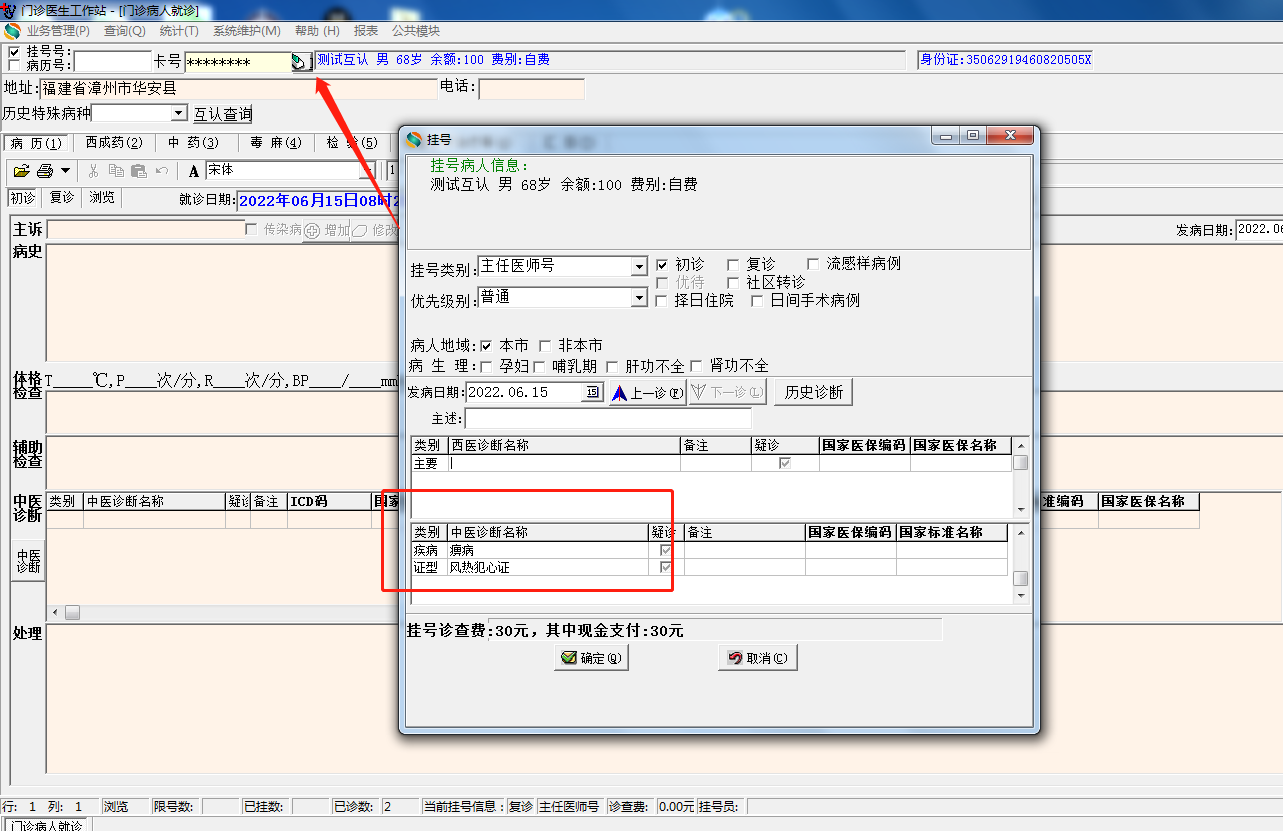The image size is (1283, 831).
Task: Click the 发病日期 date field in dialog
Action: click(x=524, y=392)
